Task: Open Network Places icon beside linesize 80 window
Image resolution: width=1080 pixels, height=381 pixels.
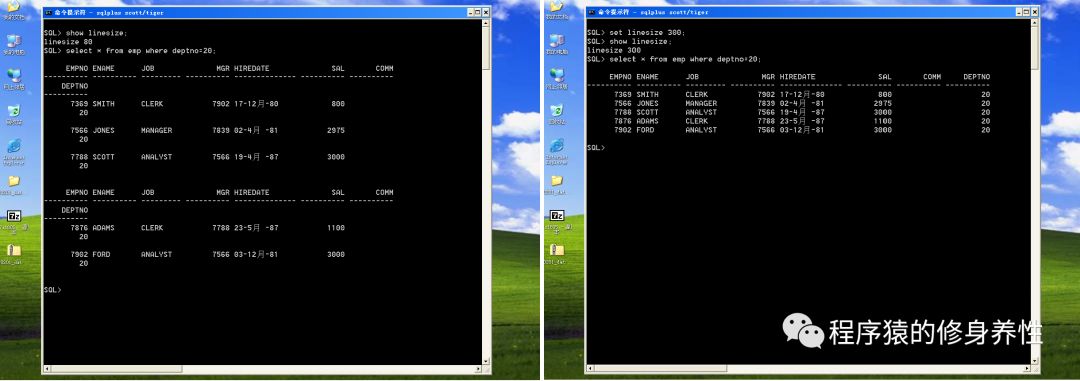Action: [14, 75]
